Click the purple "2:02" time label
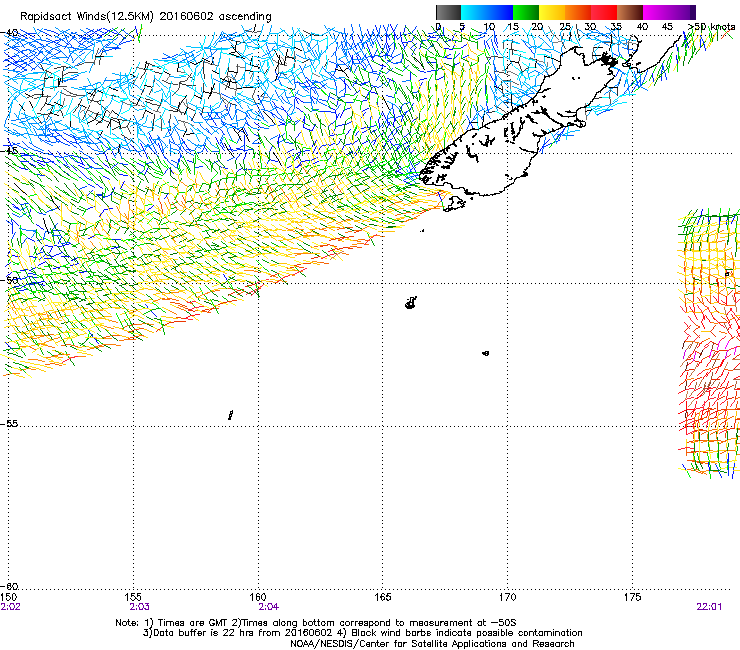The height and width of the screenshot is (650, 740). 11,607
